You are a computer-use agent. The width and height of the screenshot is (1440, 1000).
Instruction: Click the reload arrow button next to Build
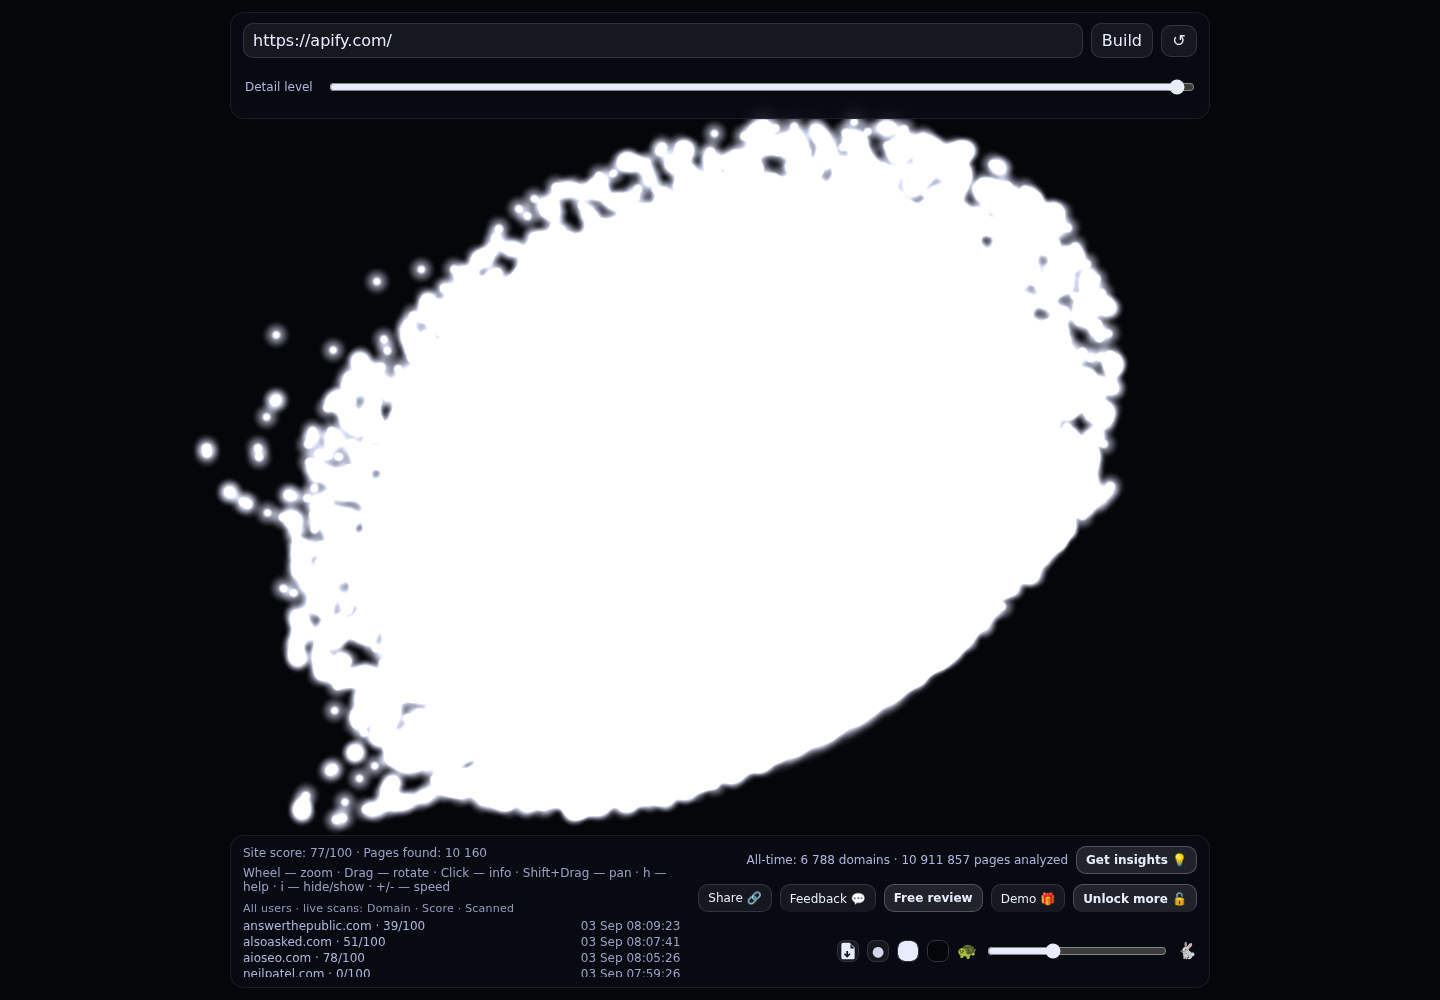(1179, 41)
